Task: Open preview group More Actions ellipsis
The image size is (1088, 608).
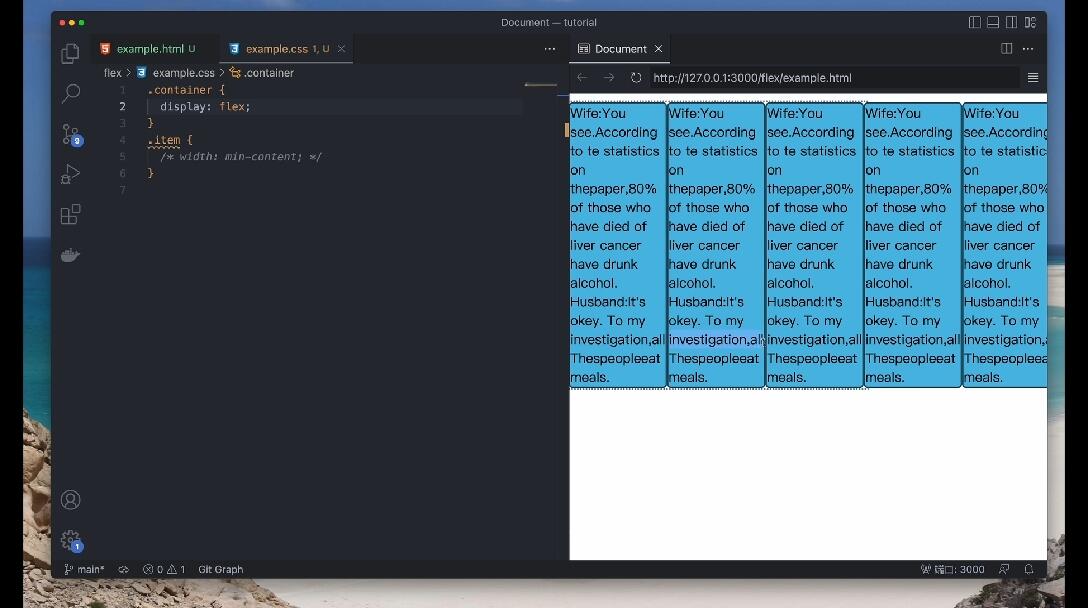Action: tap(1028, 49)
